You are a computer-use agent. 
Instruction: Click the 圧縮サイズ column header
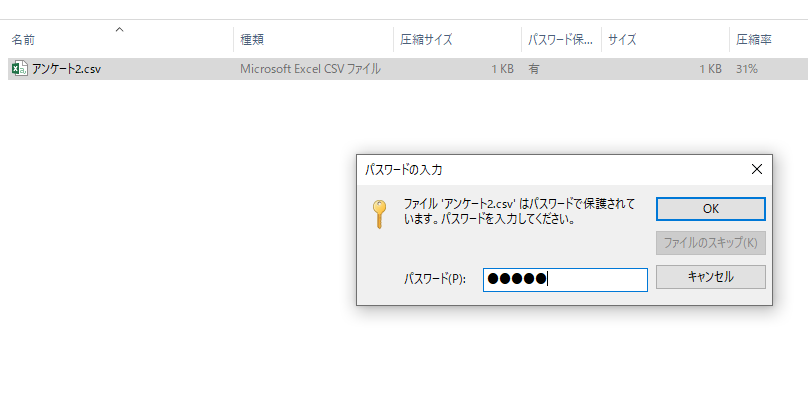426,40
